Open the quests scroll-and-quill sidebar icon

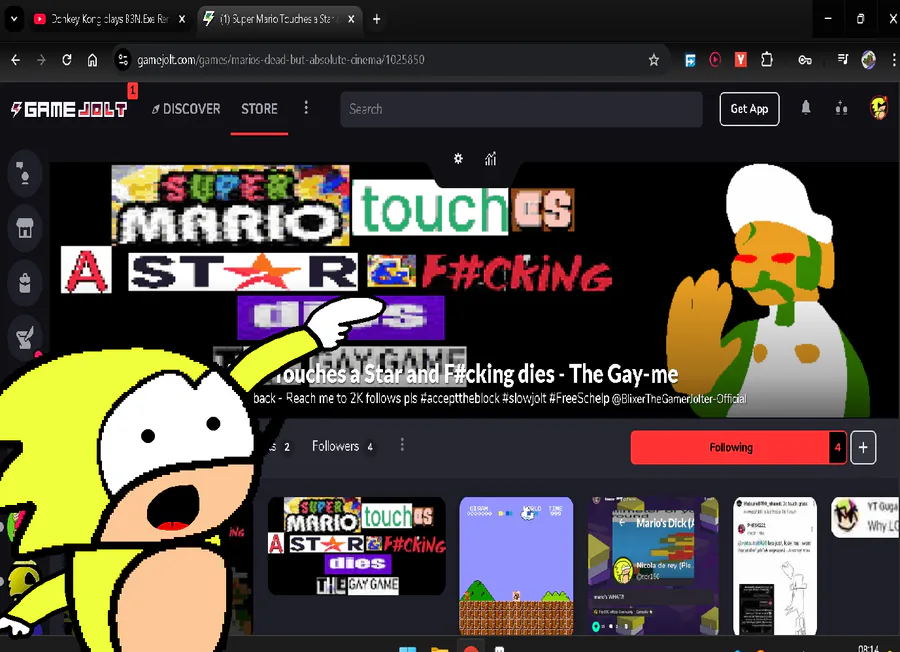pos(25,337)
